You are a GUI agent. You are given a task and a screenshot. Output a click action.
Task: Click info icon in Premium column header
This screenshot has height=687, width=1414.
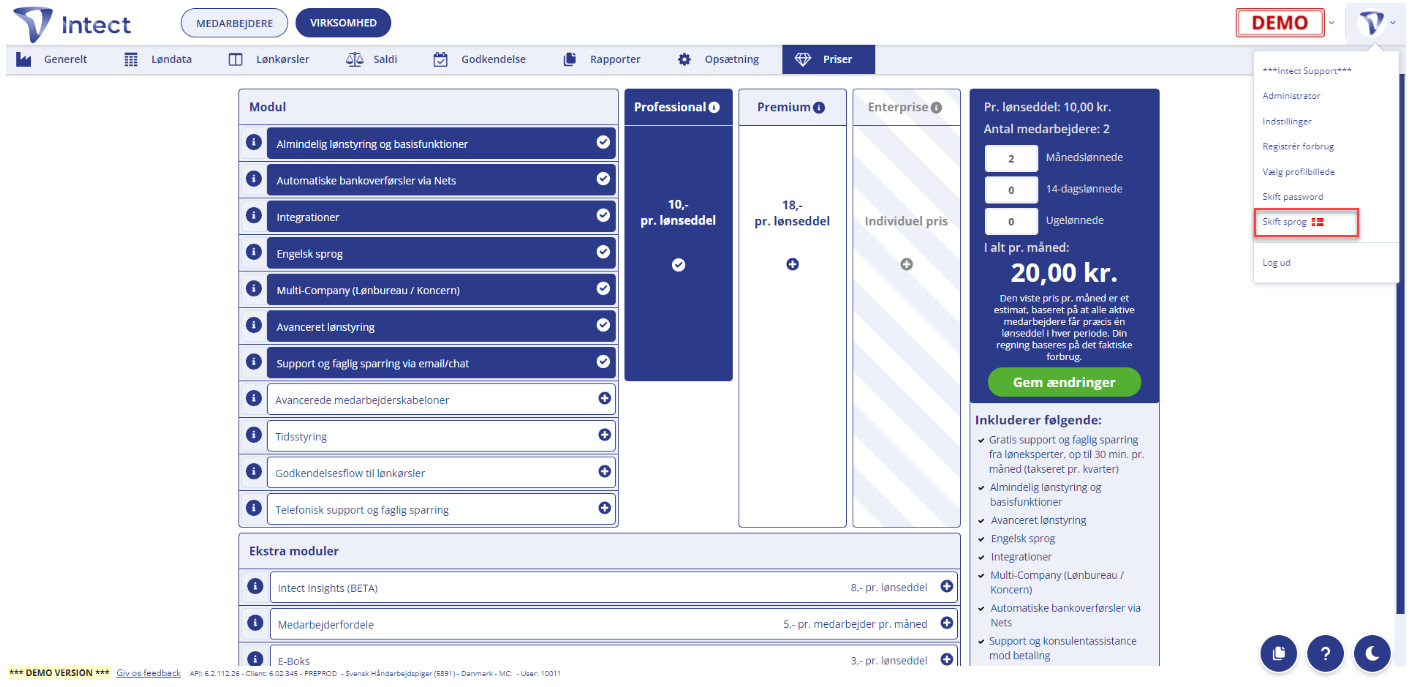coord(819,107)
